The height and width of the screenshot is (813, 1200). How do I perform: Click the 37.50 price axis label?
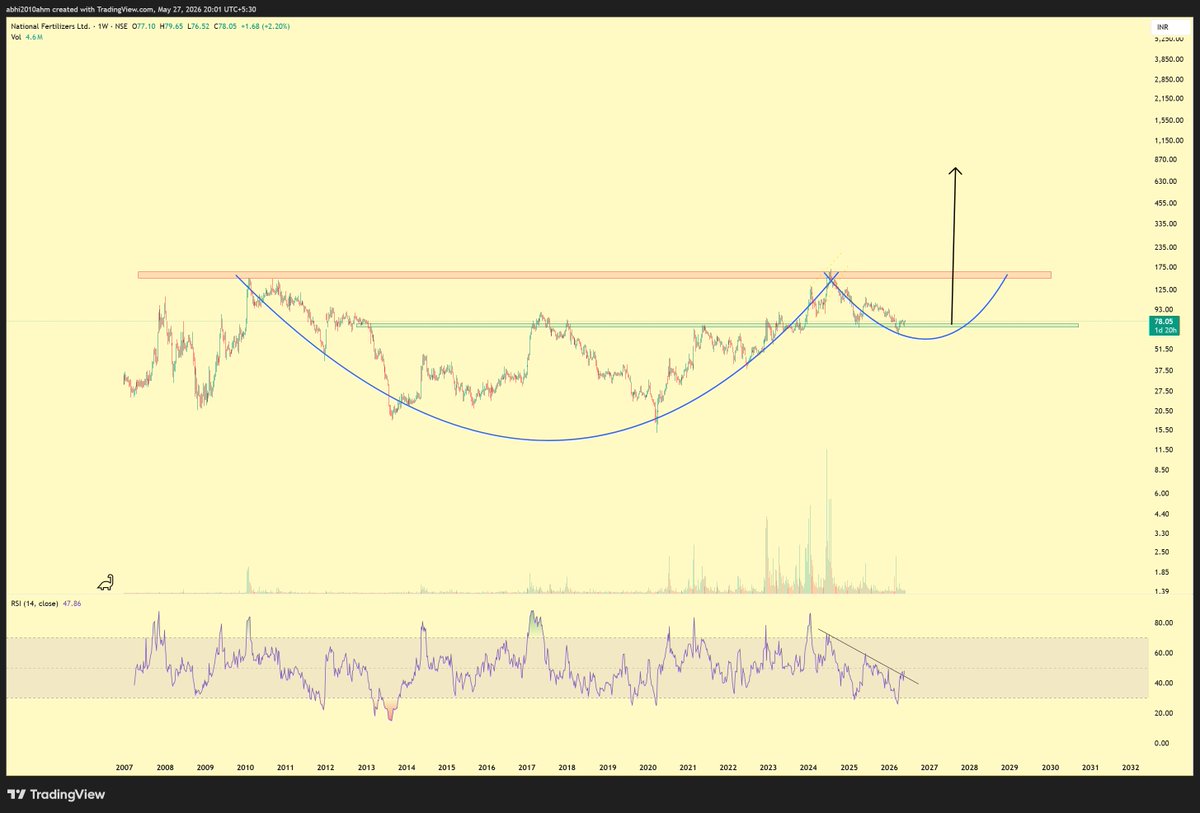point(1164,369)
